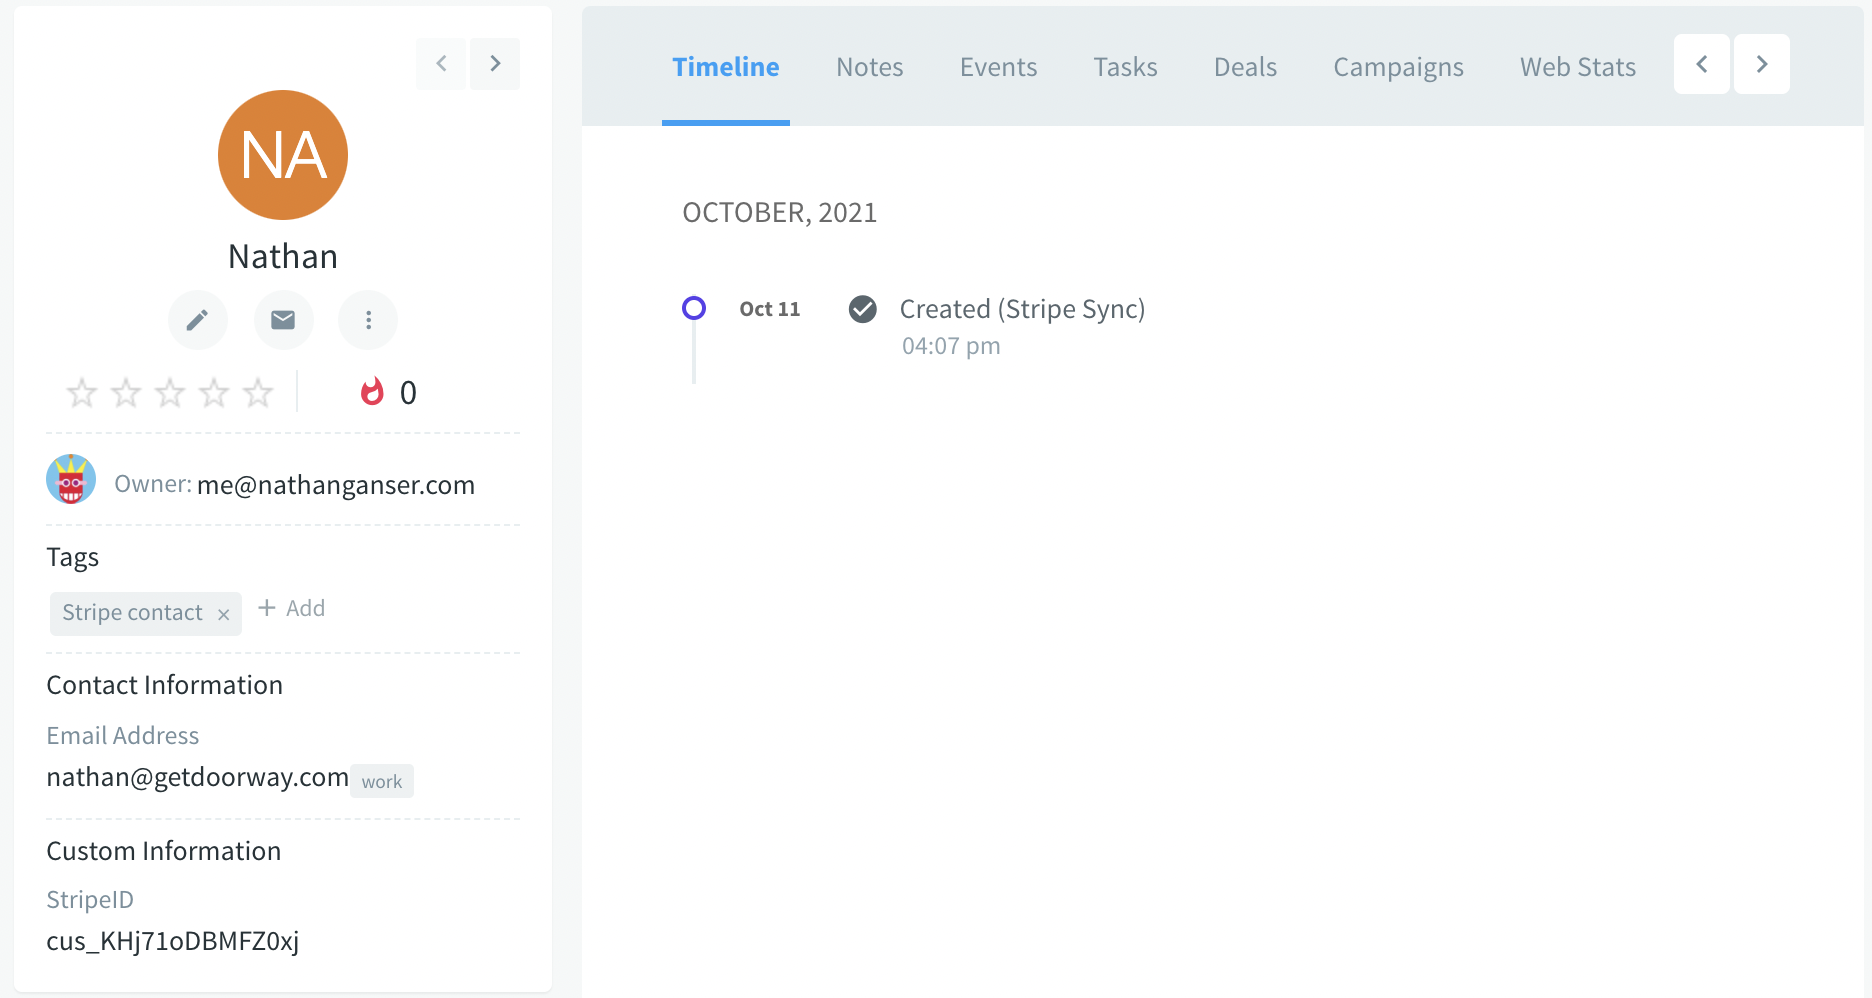This screenshot has width=1872, height=998.
Task: Click the Created (Stripe Sync) event
Action: pos(1022,309)
